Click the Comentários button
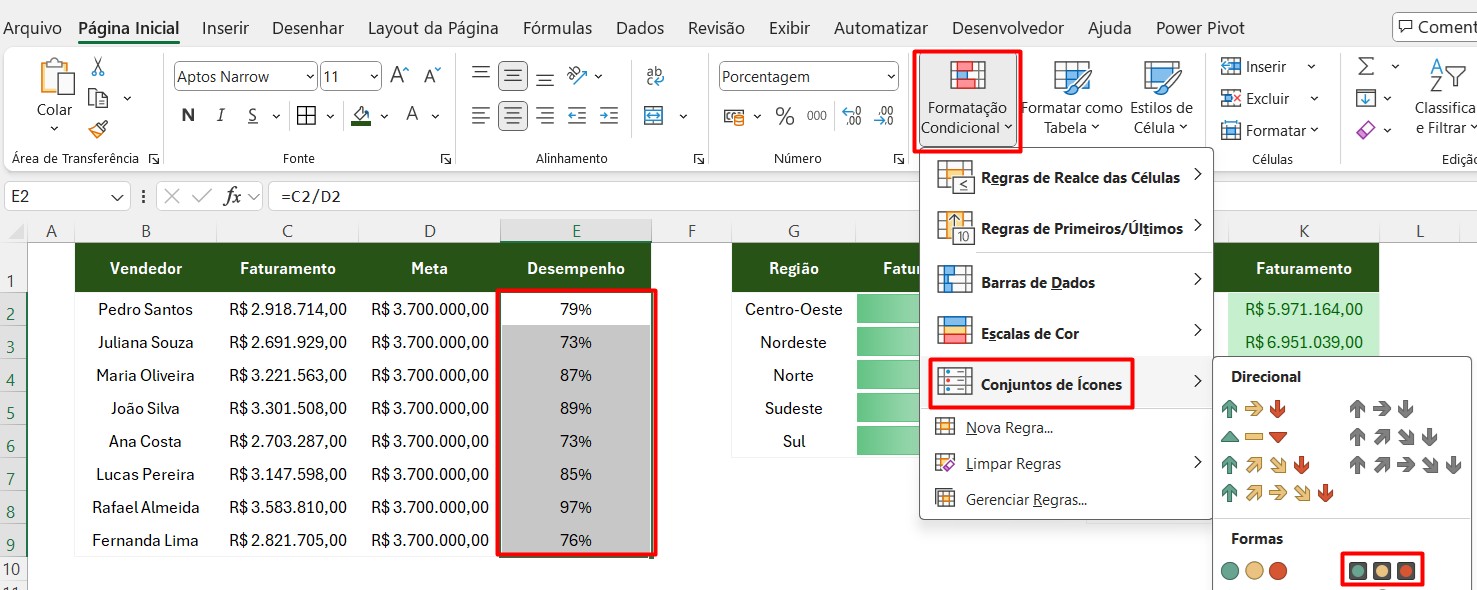This screenshot has height=590, width=1477. point(1435,27)
